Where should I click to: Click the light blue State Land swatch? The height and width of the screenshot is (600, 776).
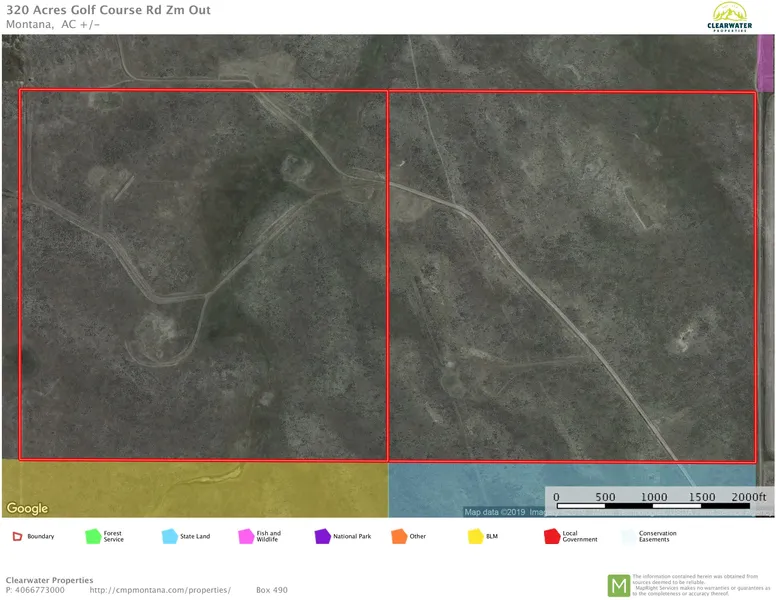[x=169, y=537]
